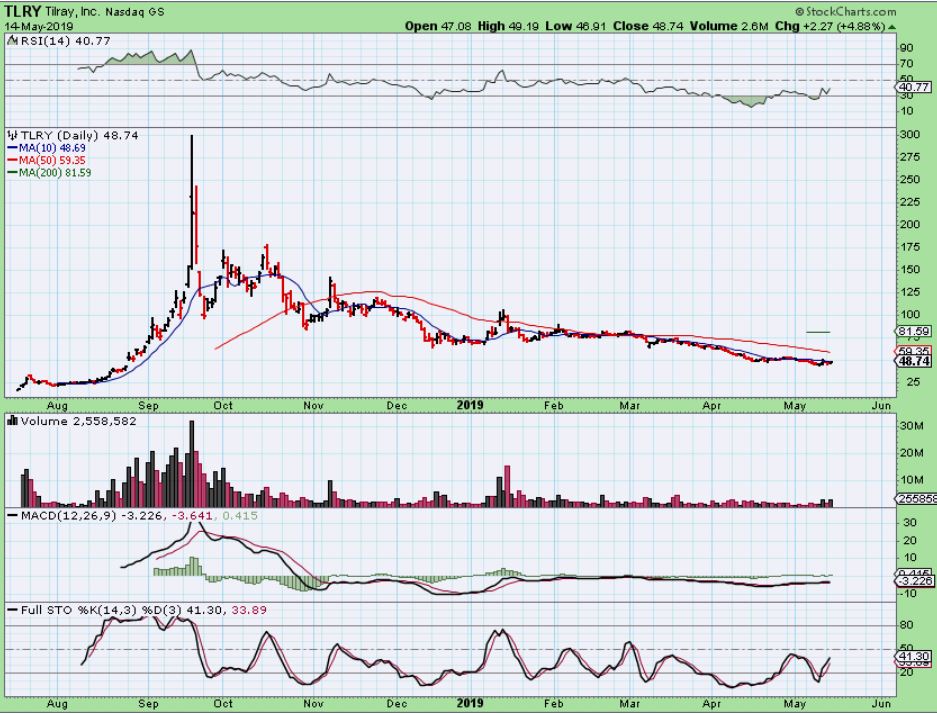Click the Volume 2,558,582 panel label
This screenshot has height=714, width=937.
[x=78, y=421]
